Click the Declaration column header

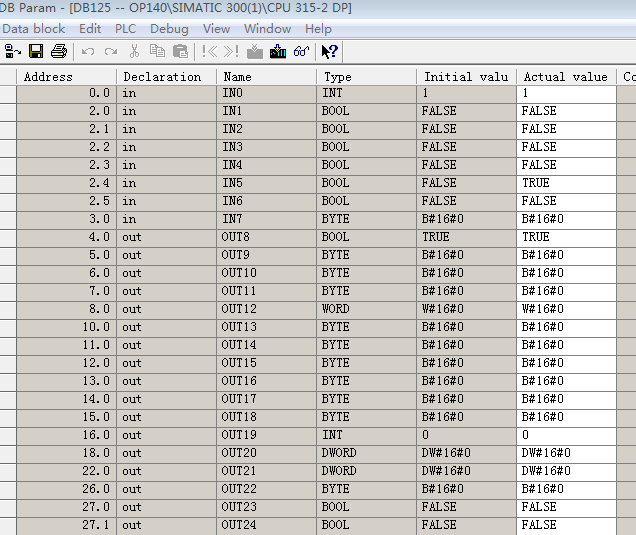pyautogui.click(x=166, y=77)
